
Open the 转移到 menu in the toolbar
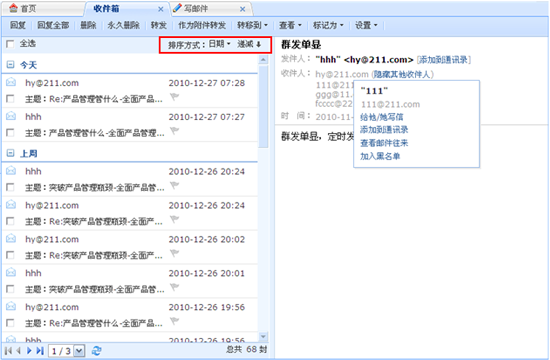point(252,25)
